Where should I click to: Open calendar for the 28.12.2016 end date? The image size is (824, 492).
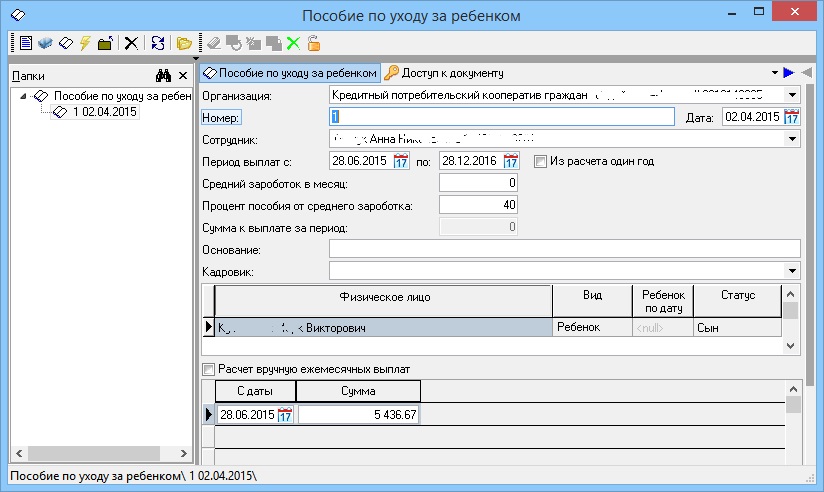pos(511,161)
